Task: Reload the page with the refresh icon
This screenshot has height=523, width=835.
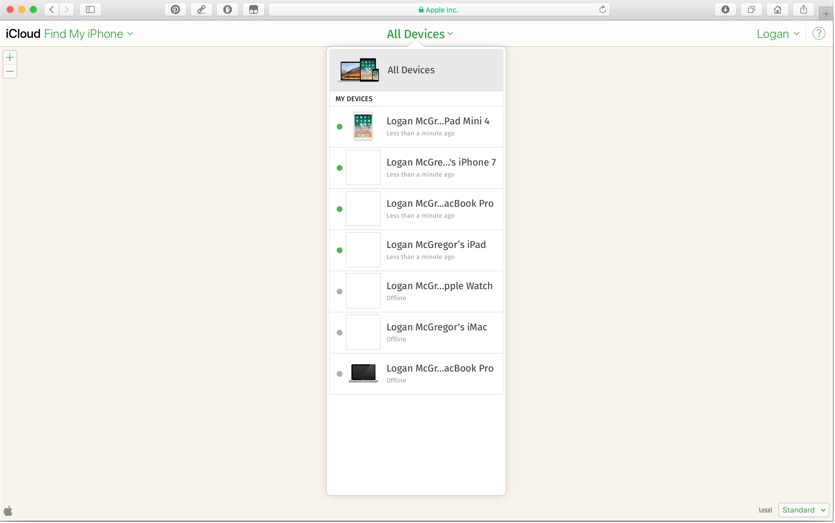Action: point(602,10)
